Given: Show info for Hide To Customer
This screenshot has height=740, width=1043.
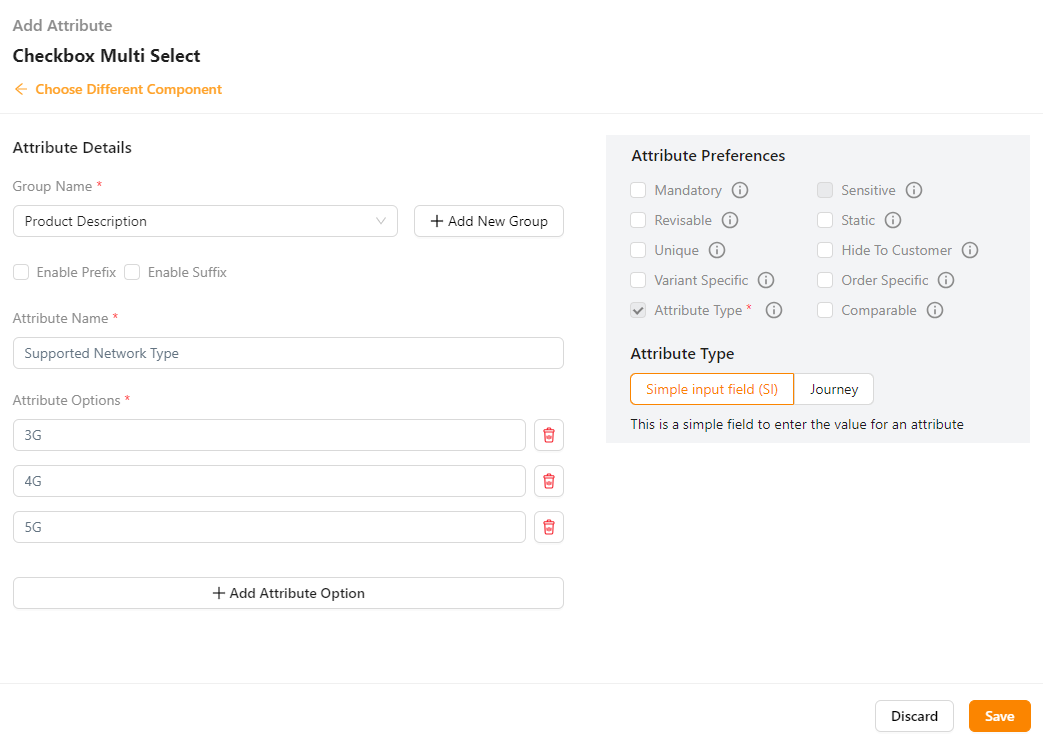Looking at the screenshot, I should pyautogui.click(x=969, y=250).
